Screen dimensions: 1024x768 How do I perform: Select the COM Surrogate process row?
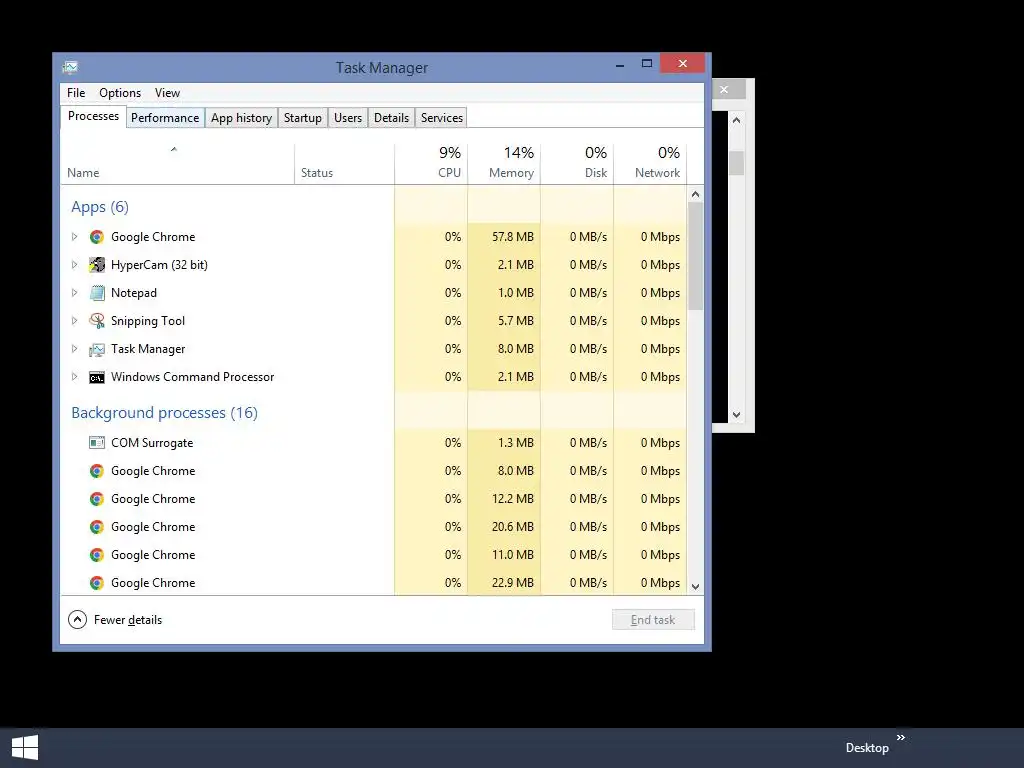pos(374,443)
